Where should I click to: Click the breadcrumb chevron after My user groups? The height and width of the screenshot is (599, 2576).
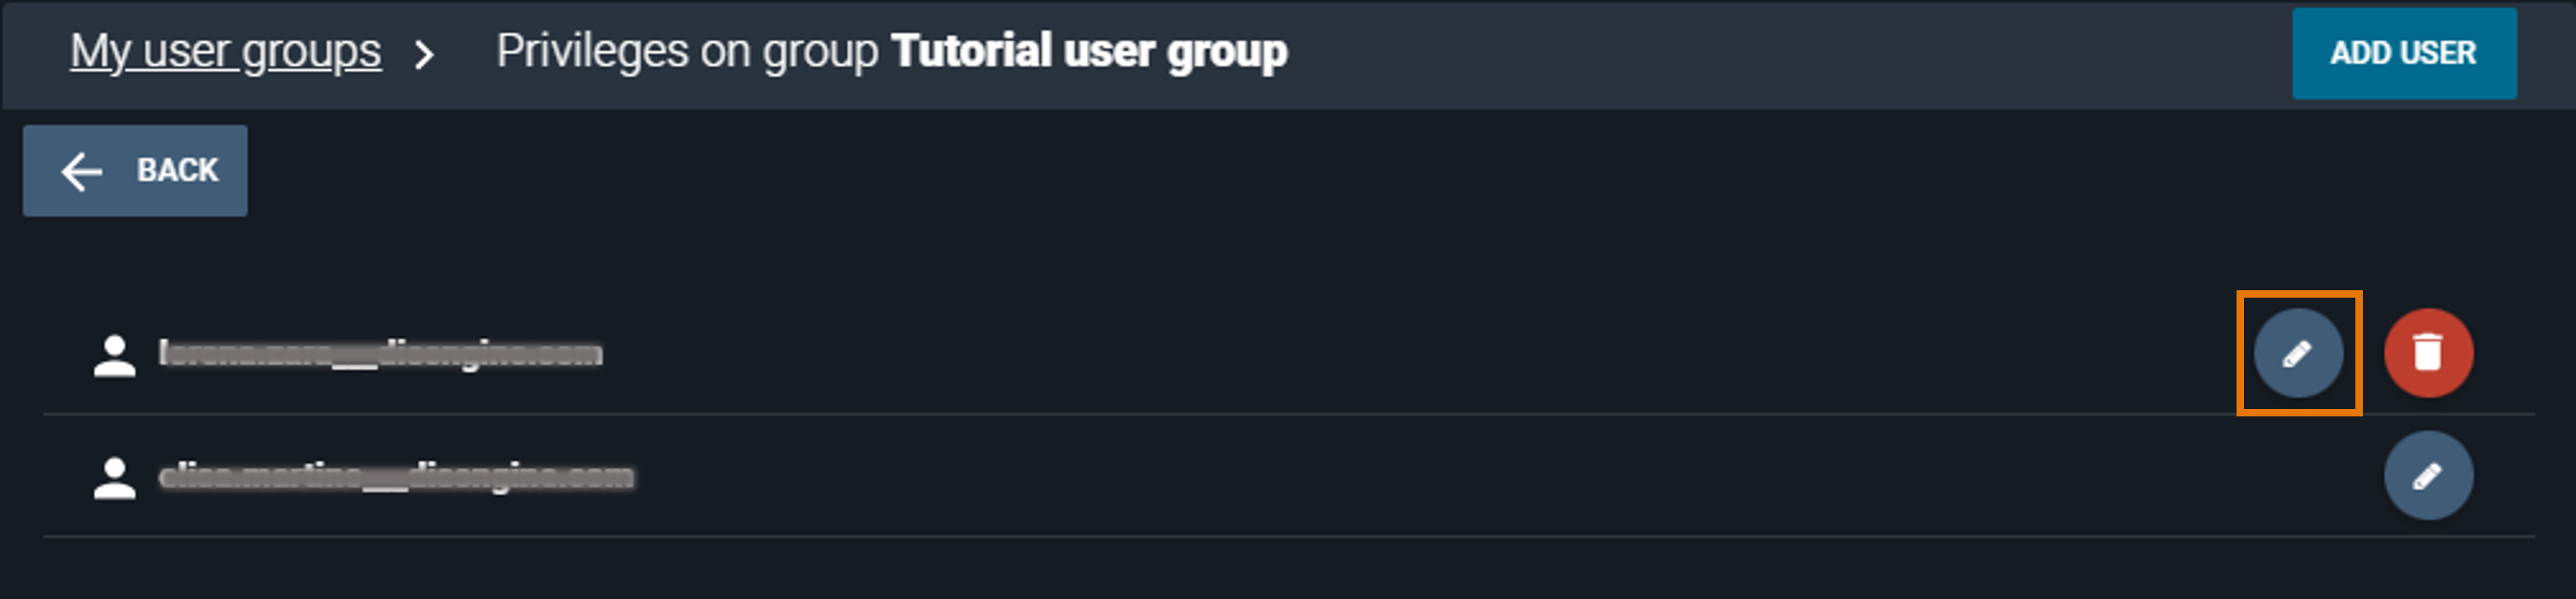click(425, 54)
